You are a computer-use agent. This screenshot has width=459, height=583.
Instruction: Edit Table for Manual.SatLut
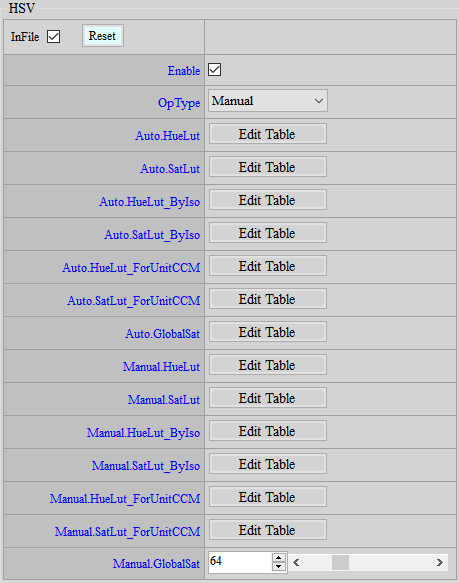pos(268,398)
